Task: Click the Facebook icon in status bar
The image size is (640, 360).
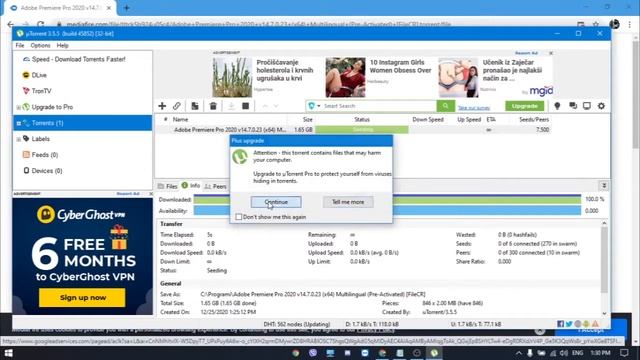Action: 560,324
